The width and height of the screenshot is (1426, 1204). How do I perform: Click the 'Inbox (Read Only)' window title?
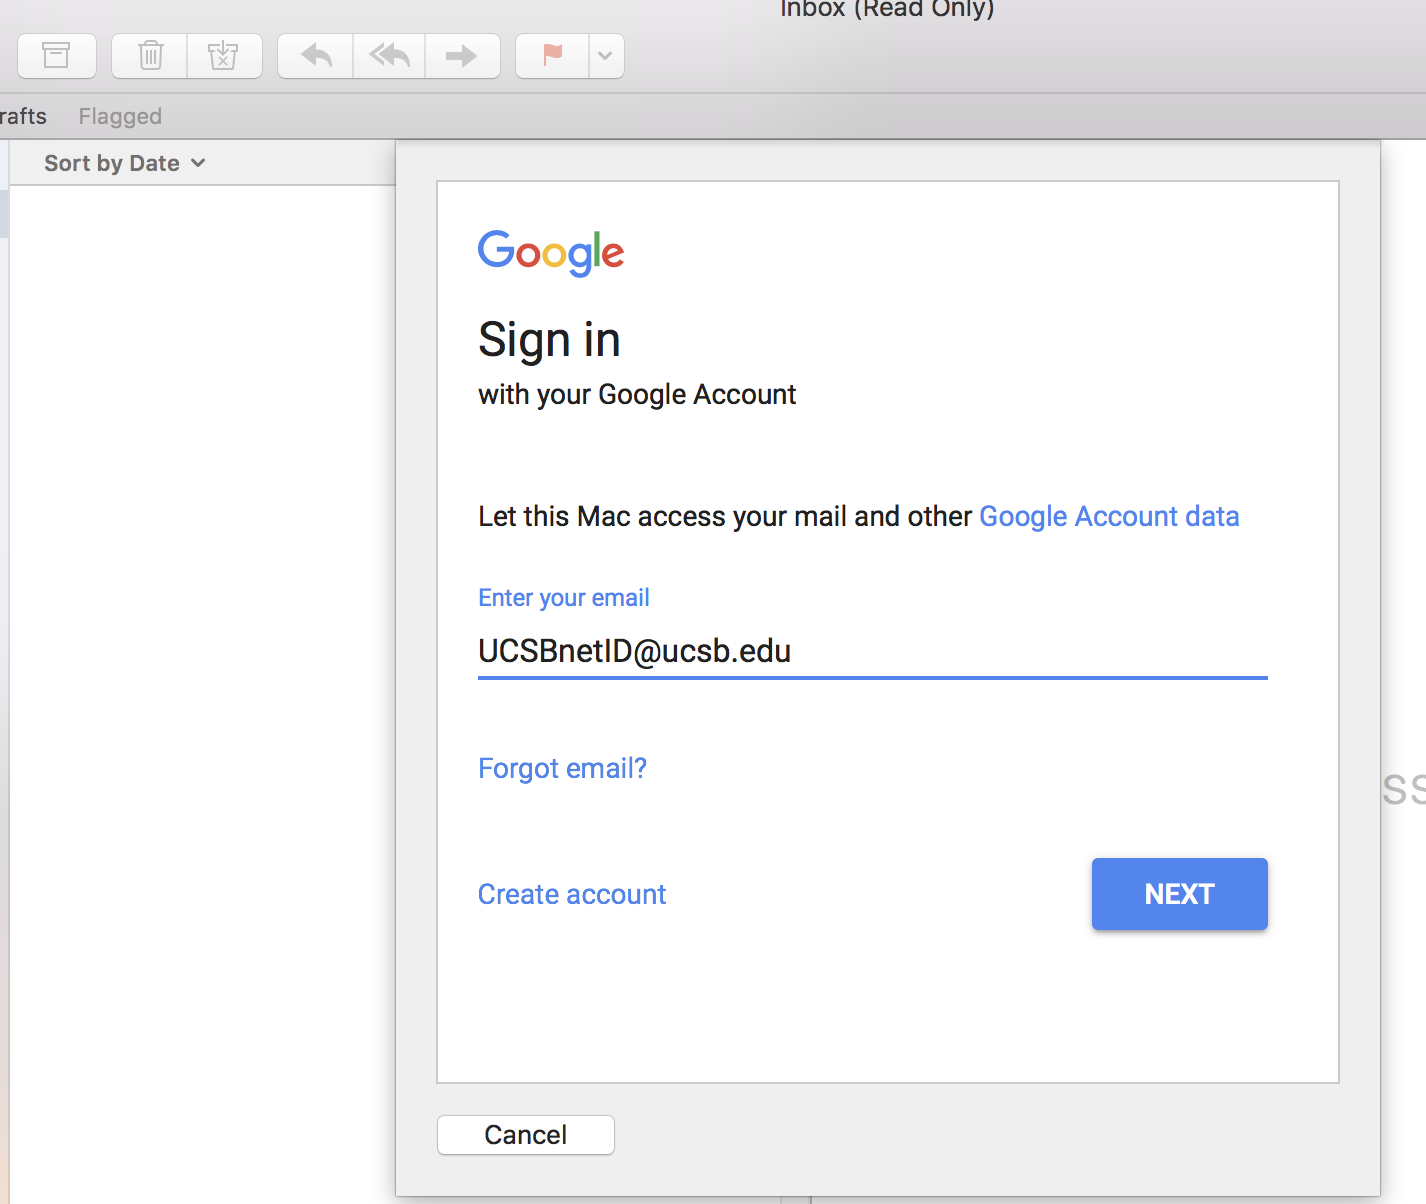[887, 9]
